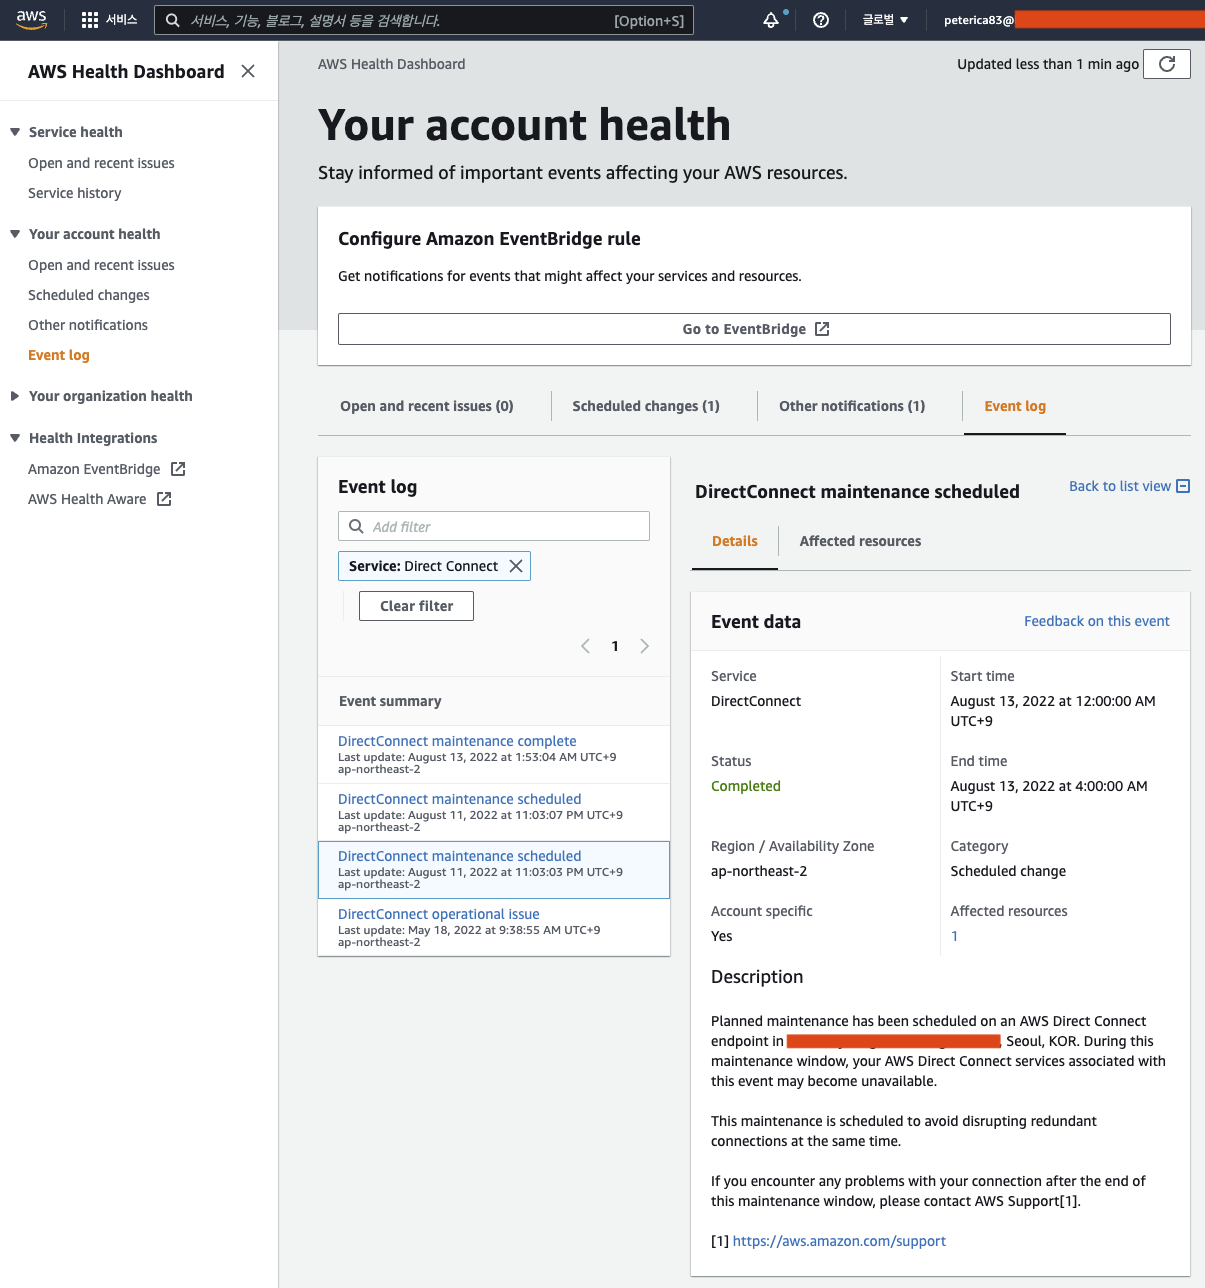Screen dimensions: 1205x1288
Task: Collapse the Service health section
Action: [15, 132]
